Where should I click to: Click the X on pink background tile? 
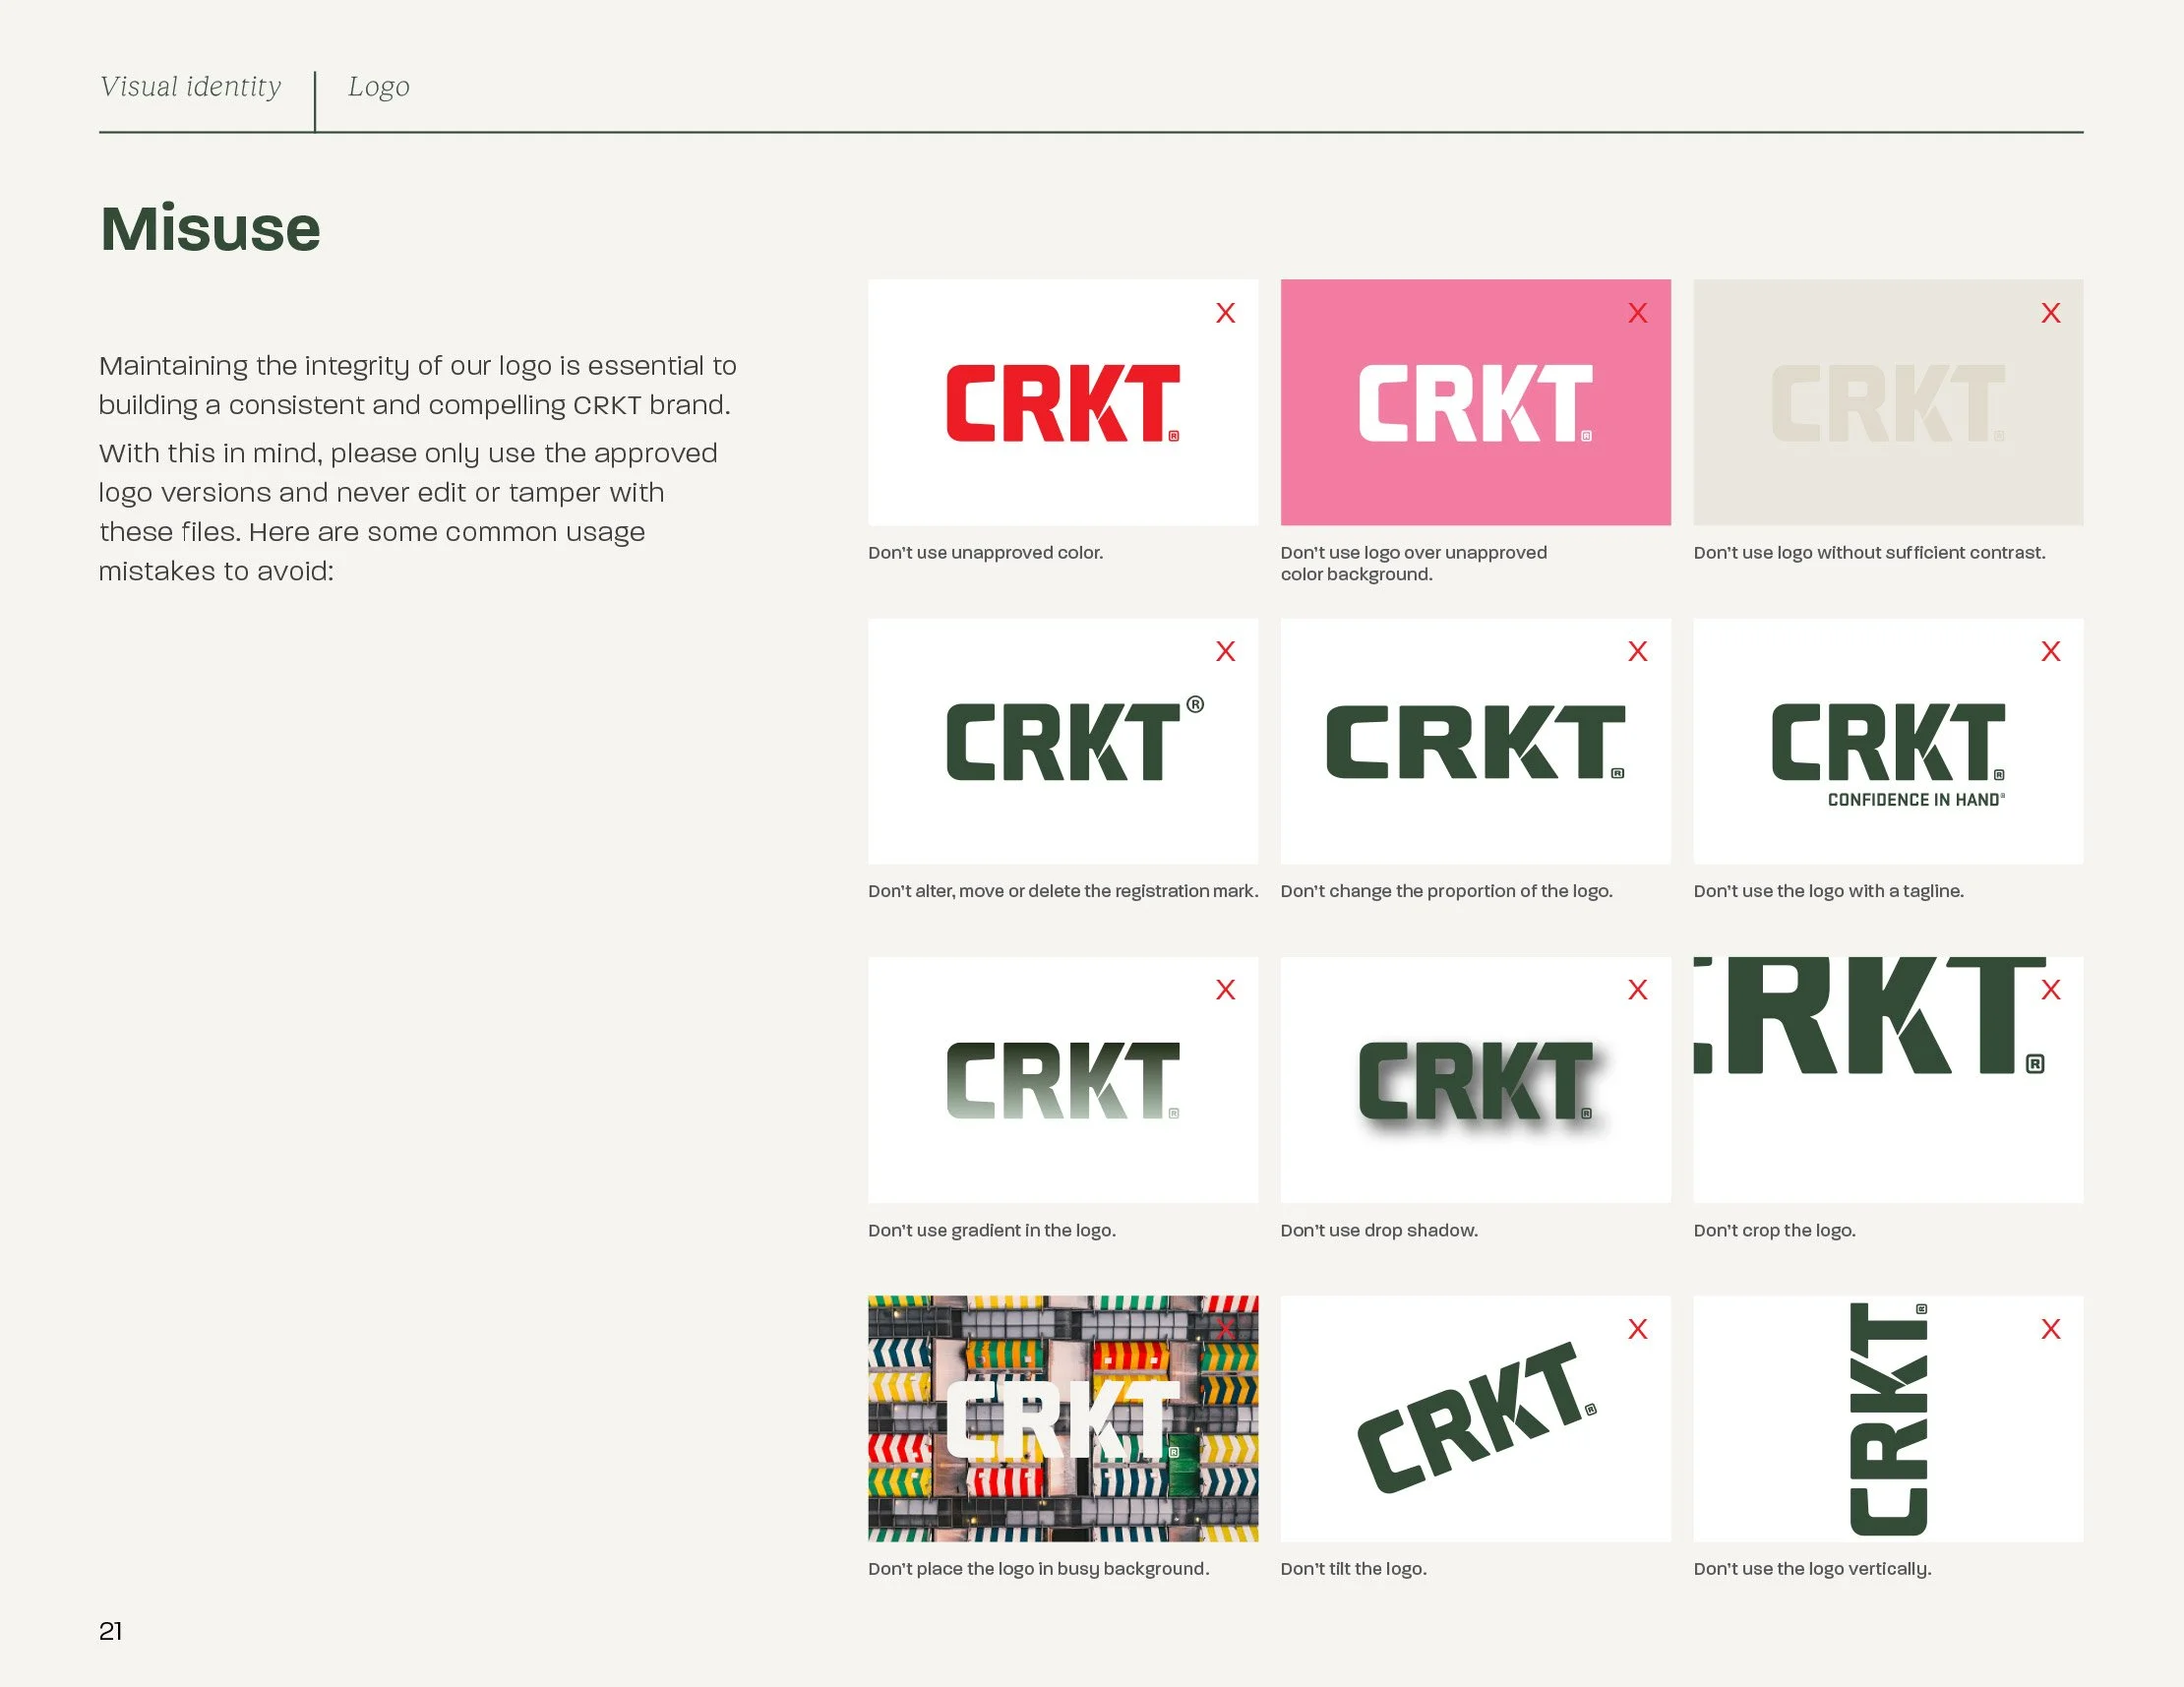[x=1637, y=313]
